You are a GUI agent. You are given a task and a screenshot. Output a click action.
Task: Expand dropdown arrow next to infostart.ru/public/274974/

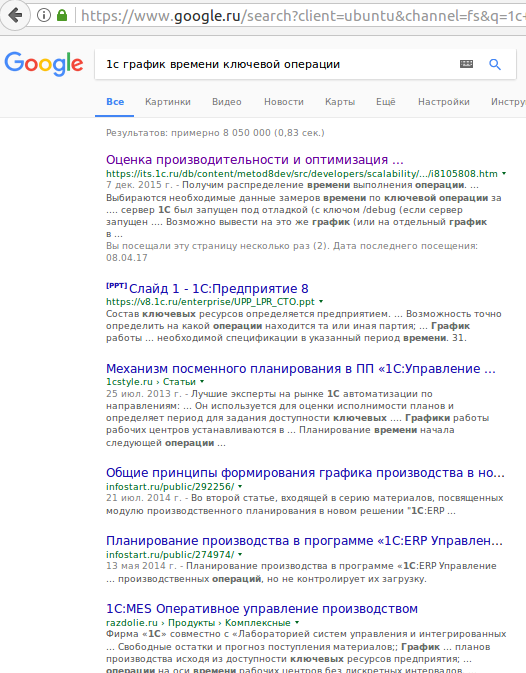tap(240, 554)
